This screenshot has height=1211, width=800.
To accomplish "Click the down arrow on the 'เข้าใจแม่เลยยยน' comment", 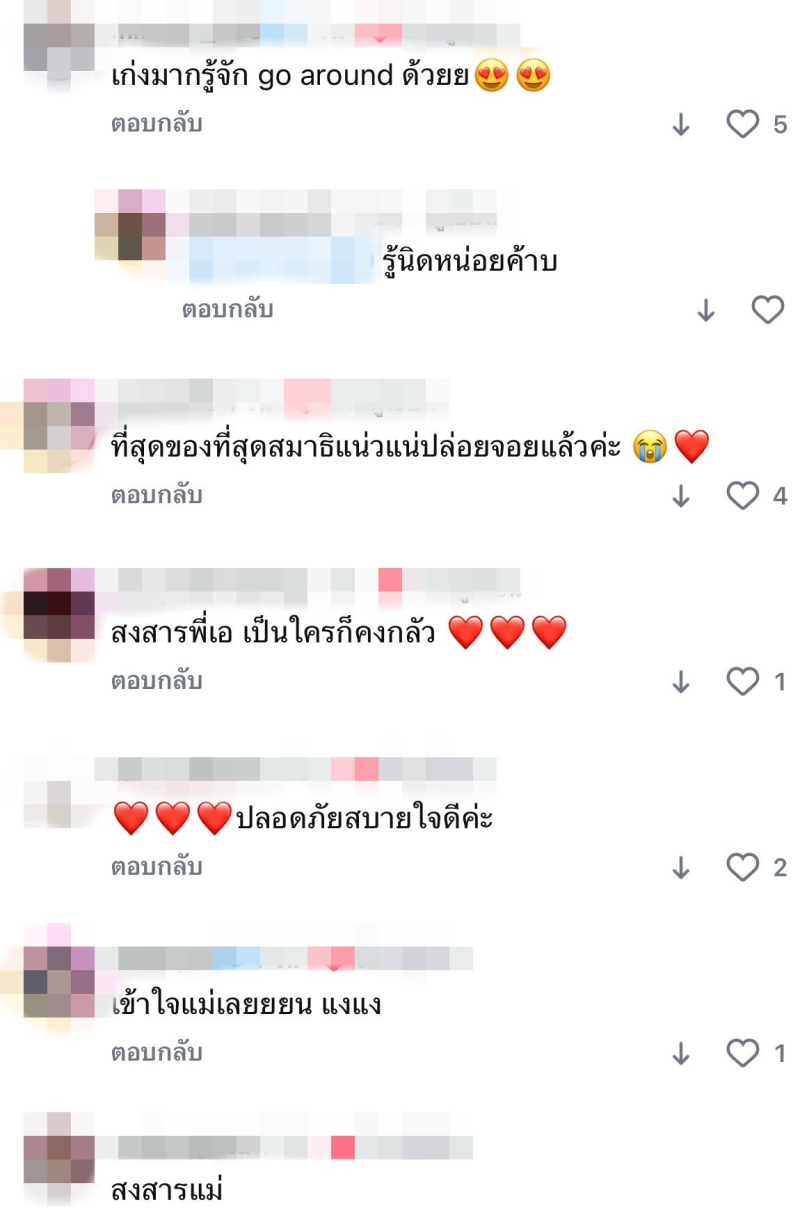I will click(681, 1053).
